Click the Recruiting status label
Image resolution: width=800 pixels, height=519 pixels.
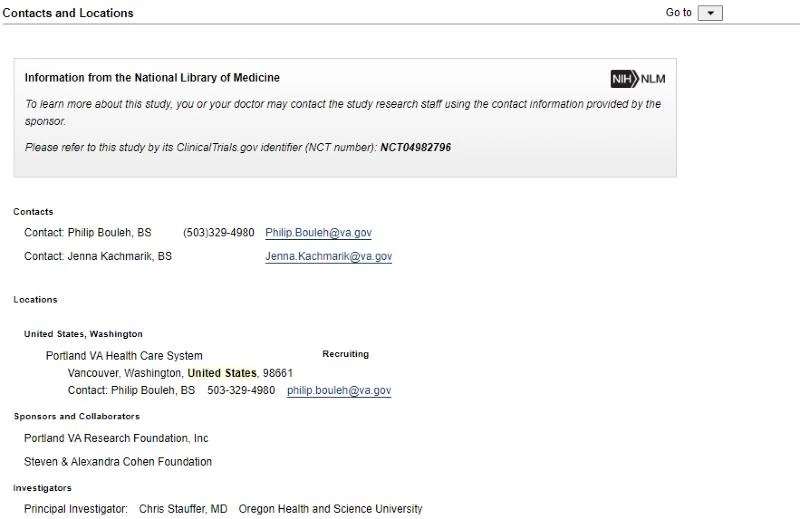point(345,354)
